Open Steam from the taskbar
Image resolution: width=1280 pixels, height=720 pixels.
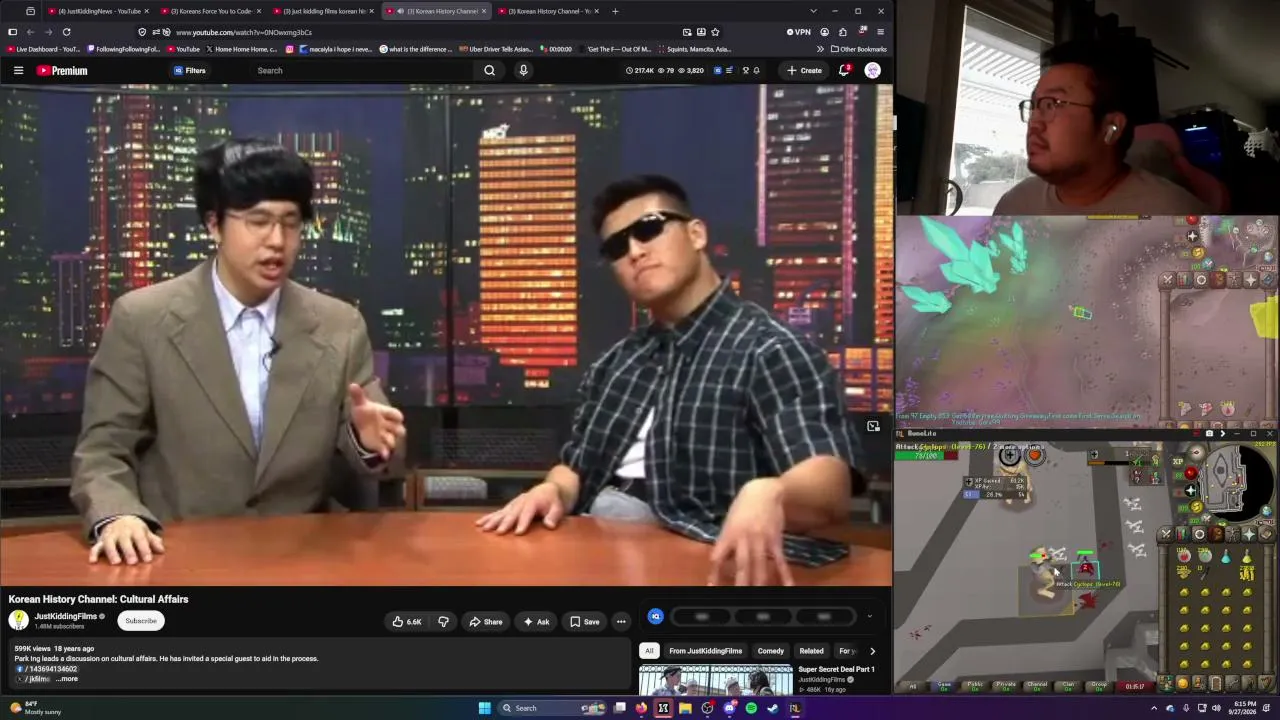click(x=773, y=708)
